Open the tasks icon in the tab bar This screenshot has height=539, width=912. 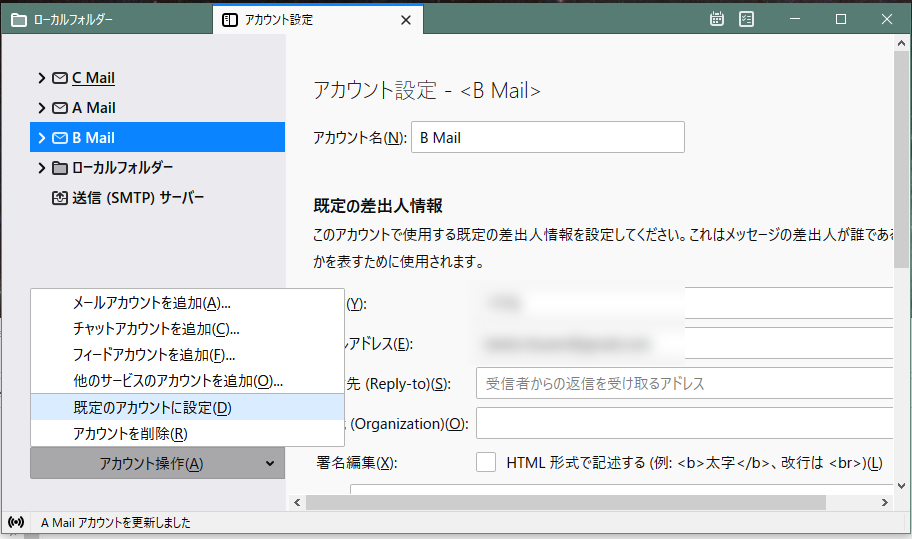(746, 19)
